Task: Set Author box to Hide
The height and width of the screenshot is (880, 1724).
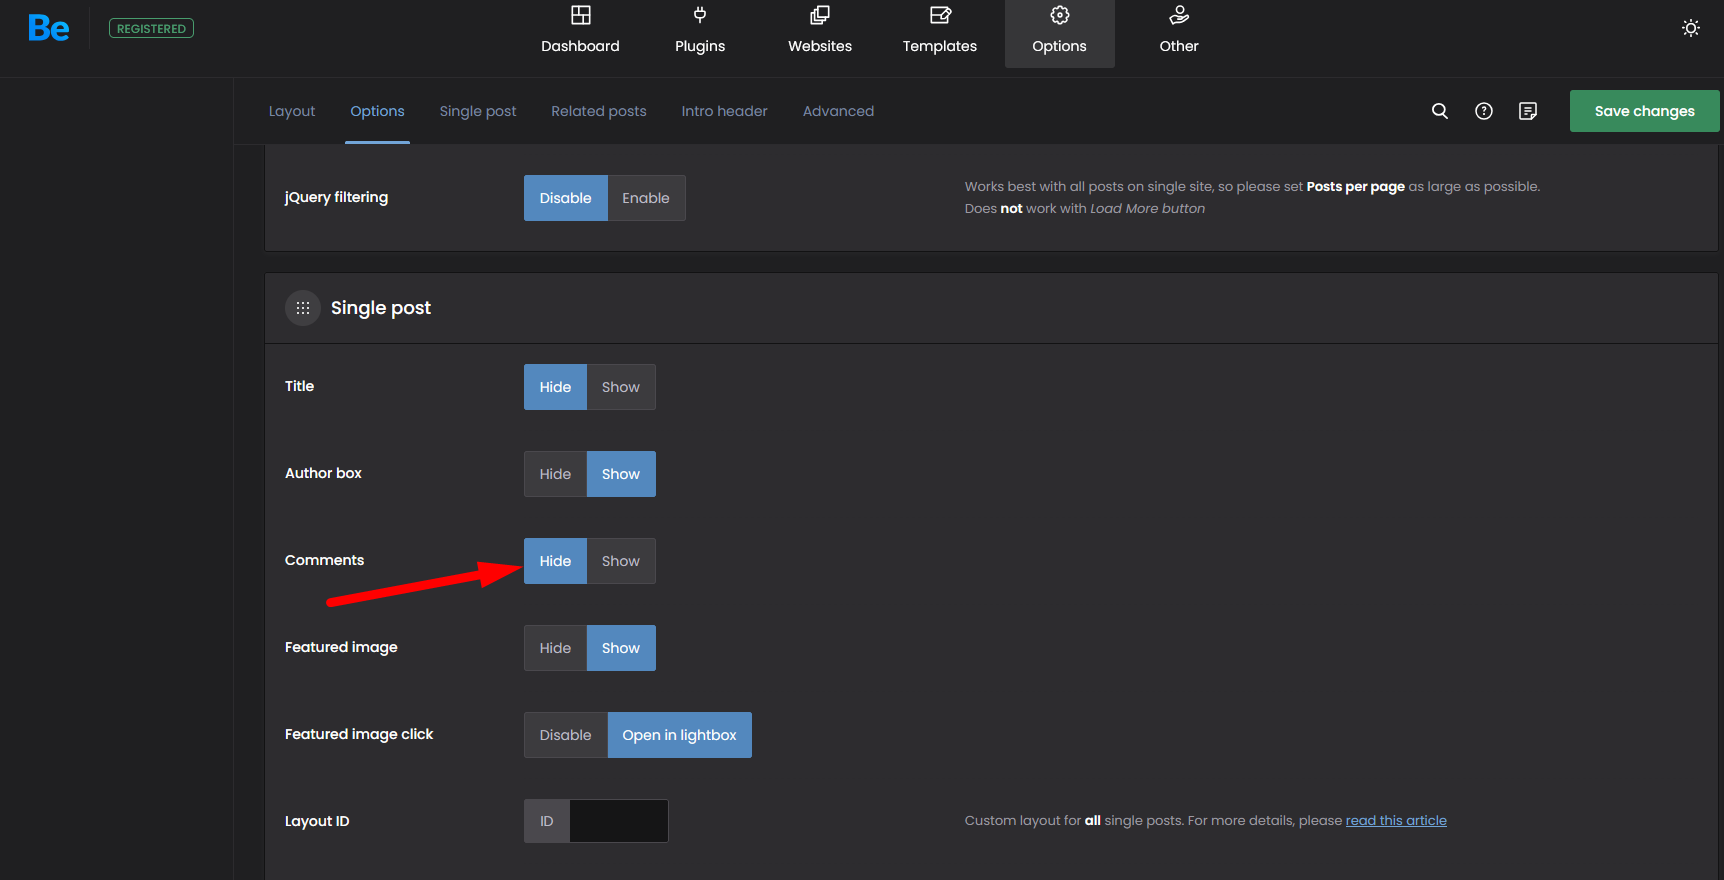Action: 555,474
